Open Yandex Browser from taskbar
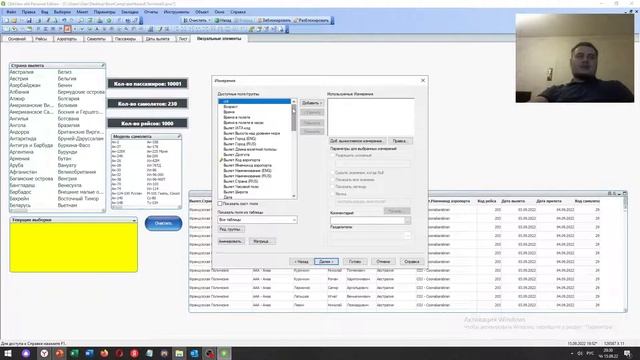The width and height of the screenshot is (640, 360). pos(44,353)
